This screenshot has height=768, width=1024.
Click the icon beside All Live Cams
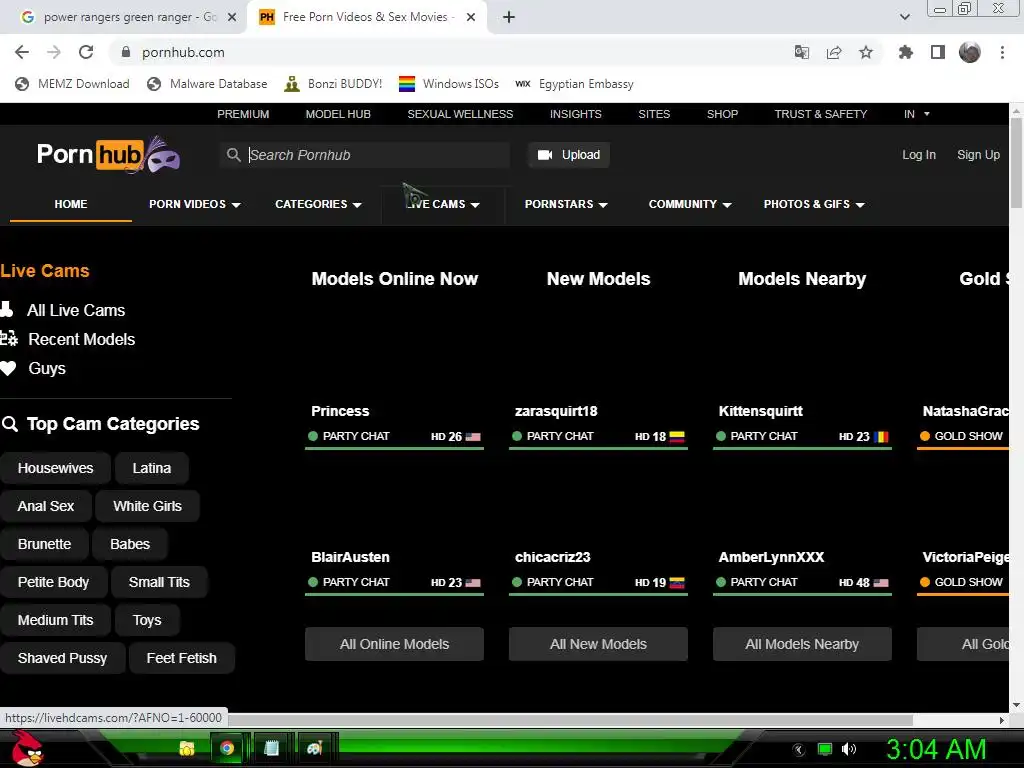click(x=7, y=310)
